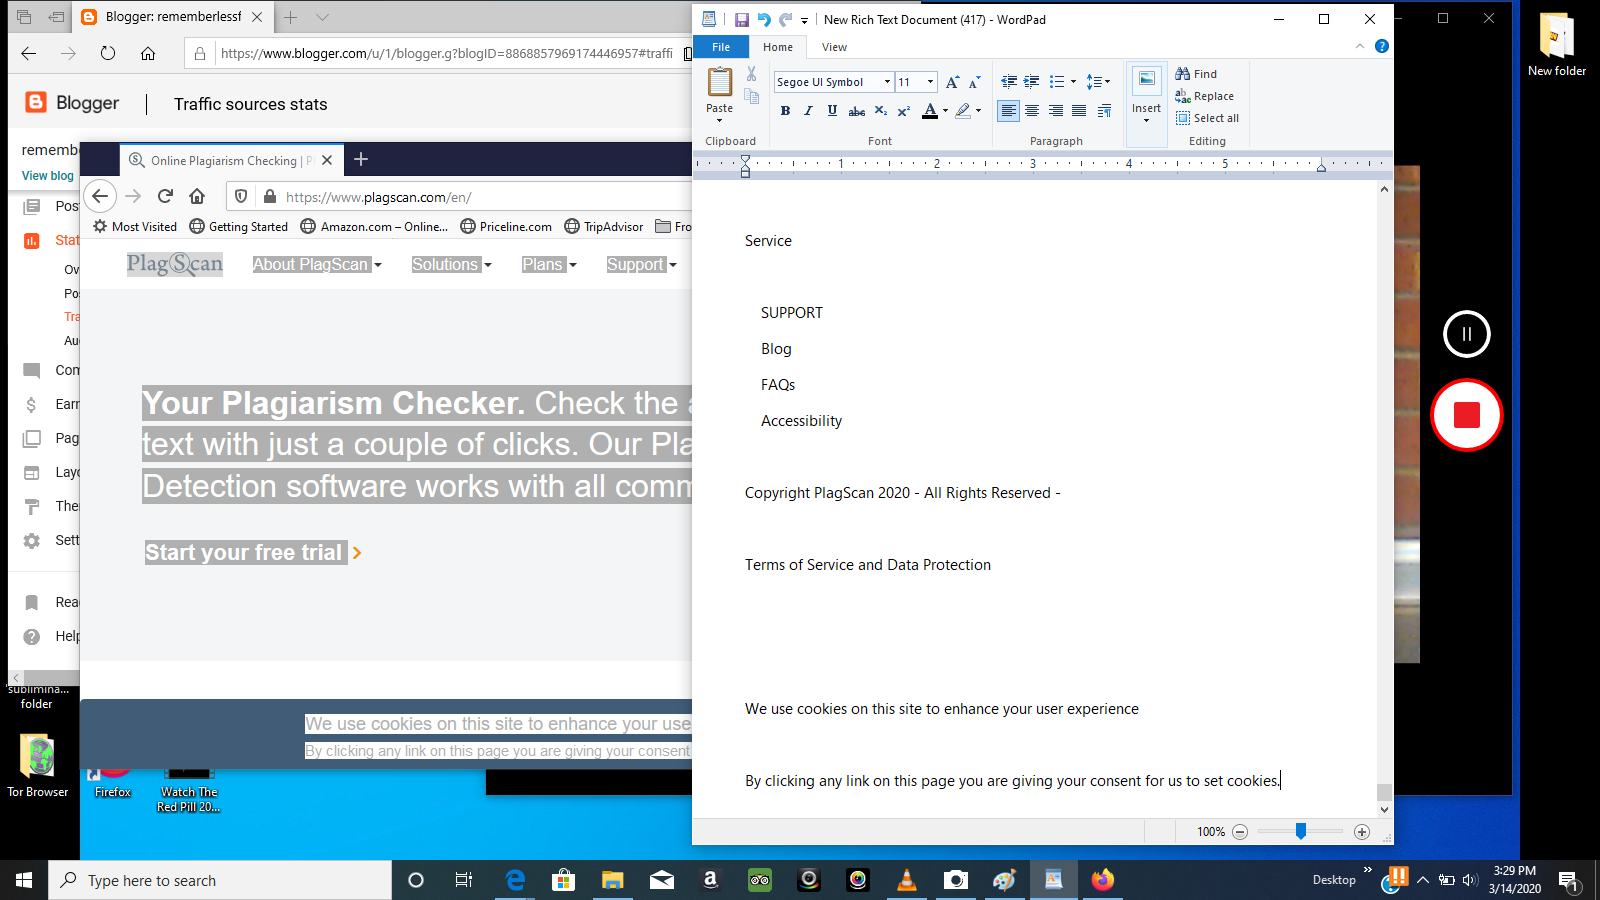Reload the PlagScan page in Firefox
This screenshot has height=900, width=1600.
point(165,196)
